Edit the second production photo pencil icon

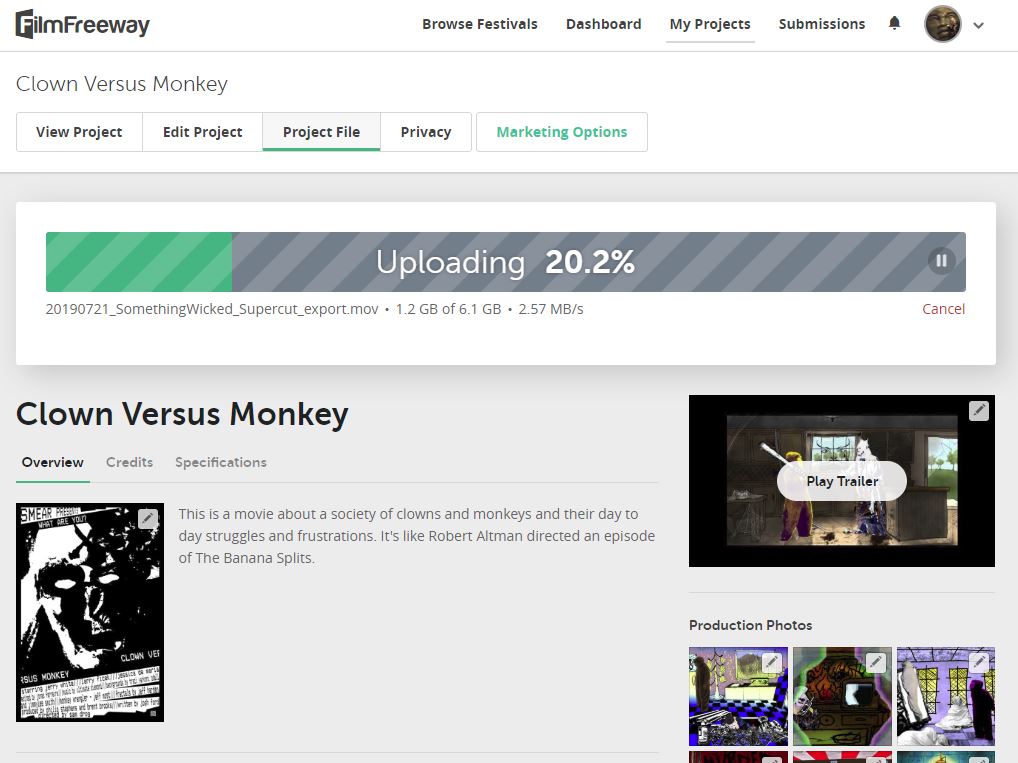point(876,662)
